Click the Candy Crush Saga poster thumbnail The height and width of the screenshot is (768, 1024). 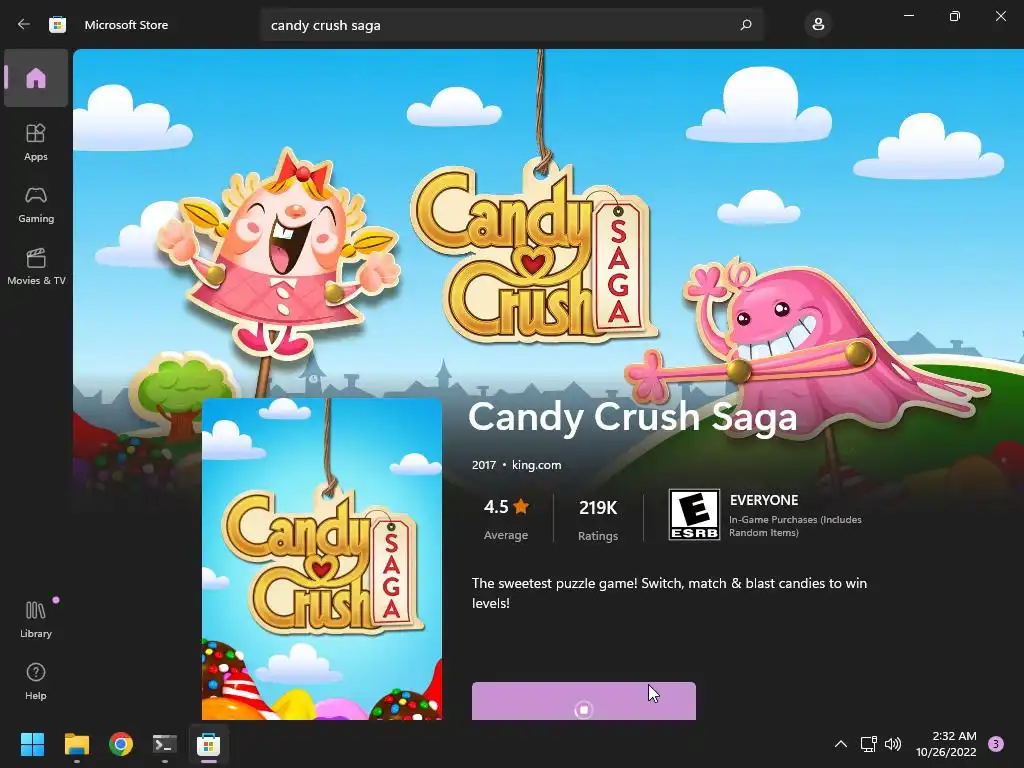tap(322, 559)
